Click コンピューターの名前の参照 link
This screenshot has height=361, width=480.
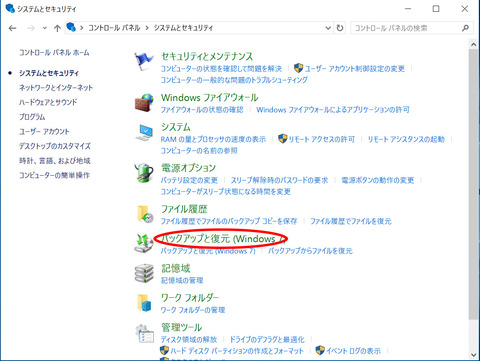tap(199, 151)
